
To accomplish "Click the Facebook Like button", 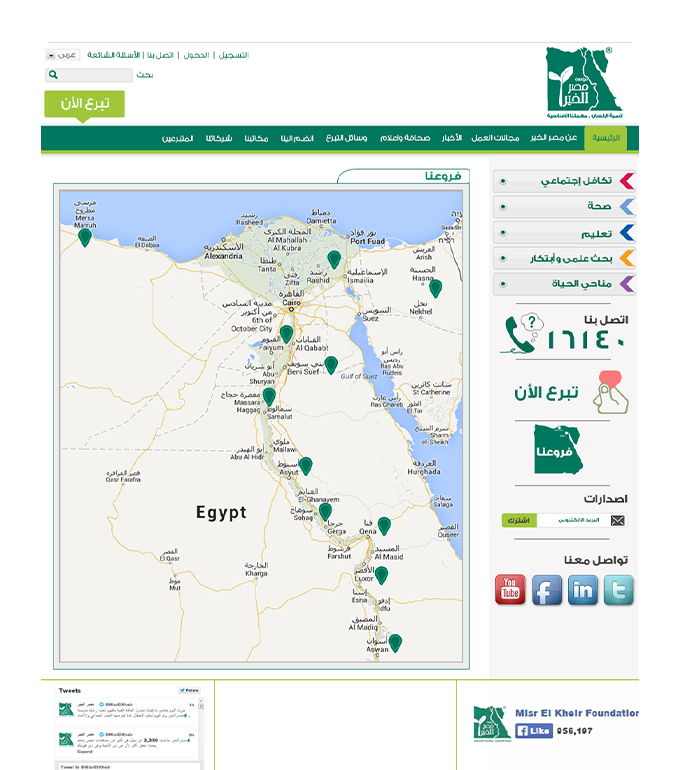I will (534, 731).
